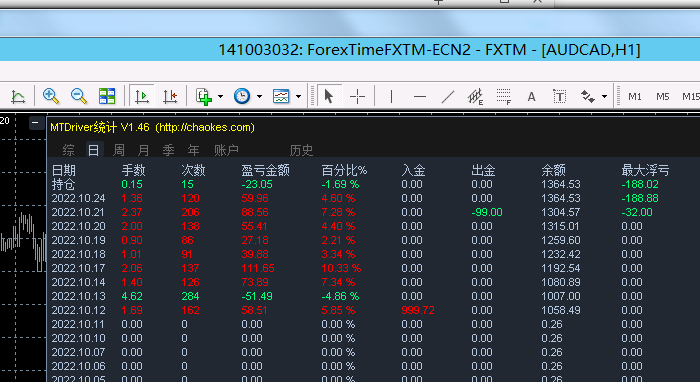The image size is (700, 382).
Task: Click the 手数 column header
Action: pos(133,170)
